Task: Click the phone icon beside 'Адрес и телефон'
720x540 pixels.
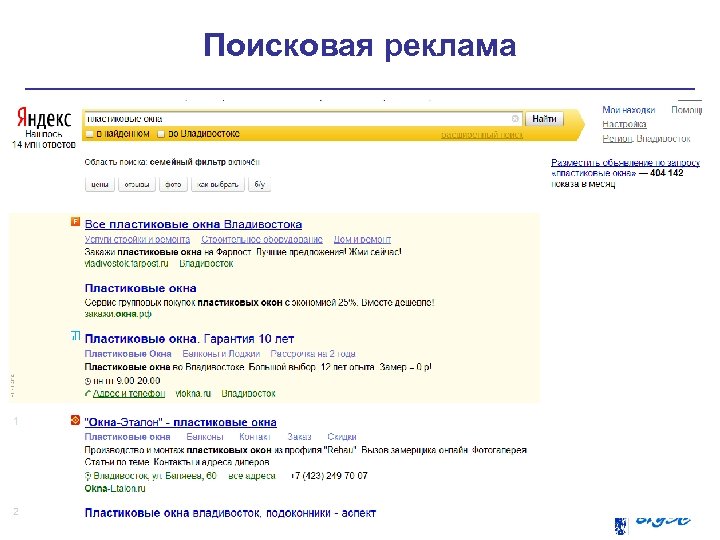Action: pos(88,394)
